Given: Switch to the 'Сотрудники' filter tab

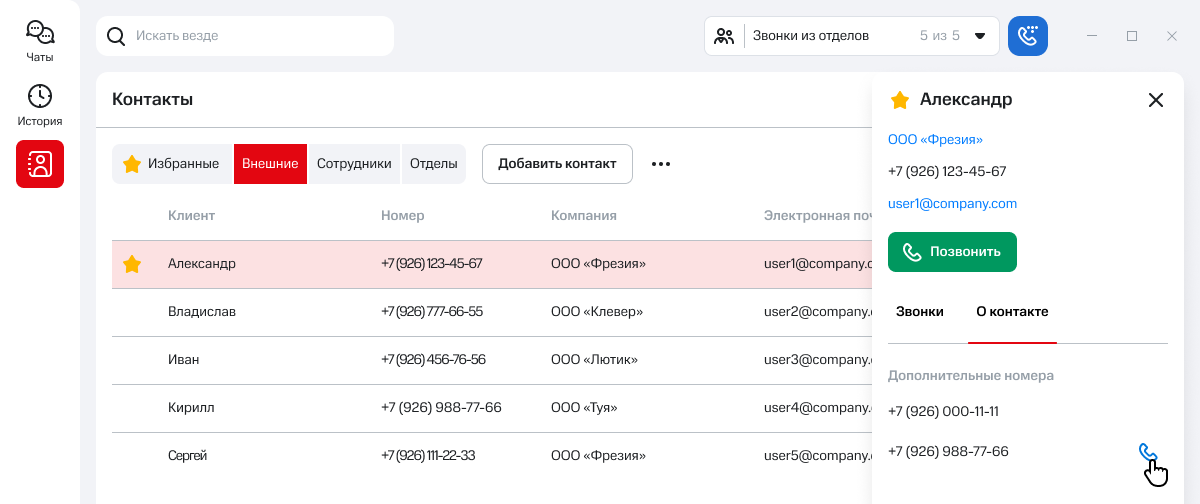Looking at the screenshot, I should 354,164.
